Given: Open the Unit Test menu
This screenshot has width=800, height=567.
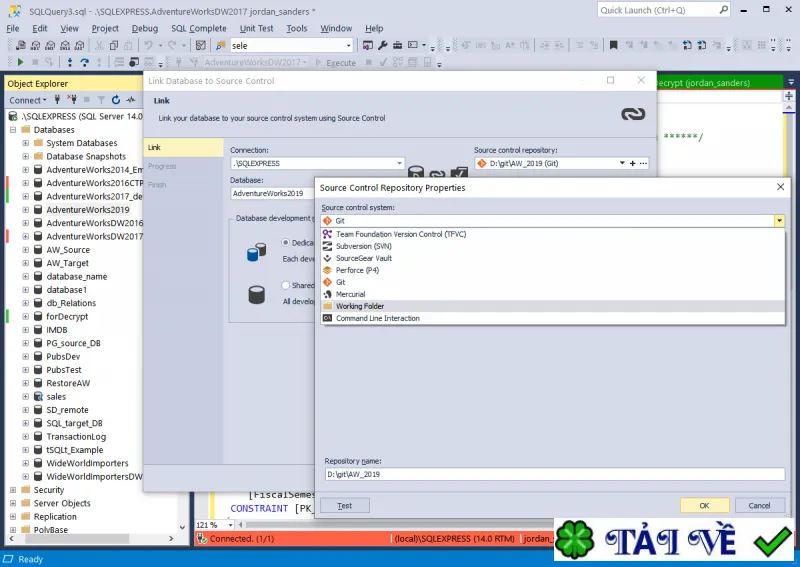Looking at the screenshot, I should click(x=257, y=29).
